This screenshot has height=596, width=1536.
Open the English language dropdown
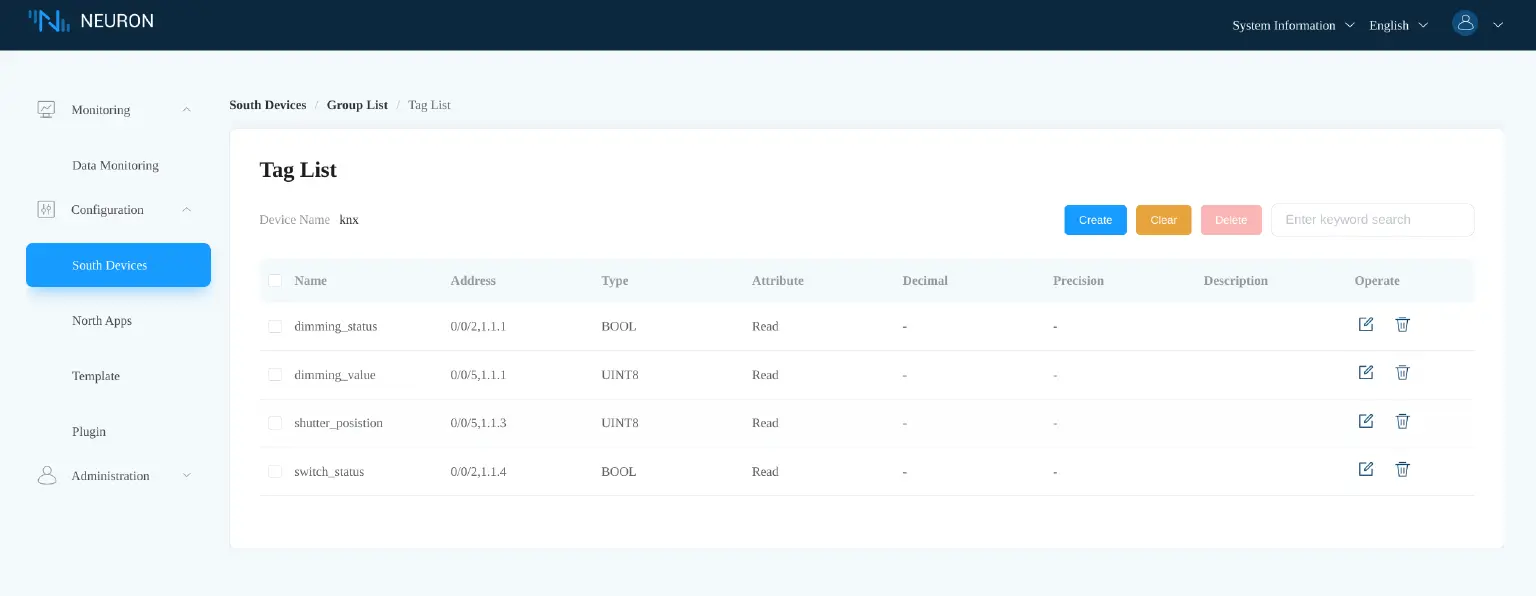[1397, 25]
